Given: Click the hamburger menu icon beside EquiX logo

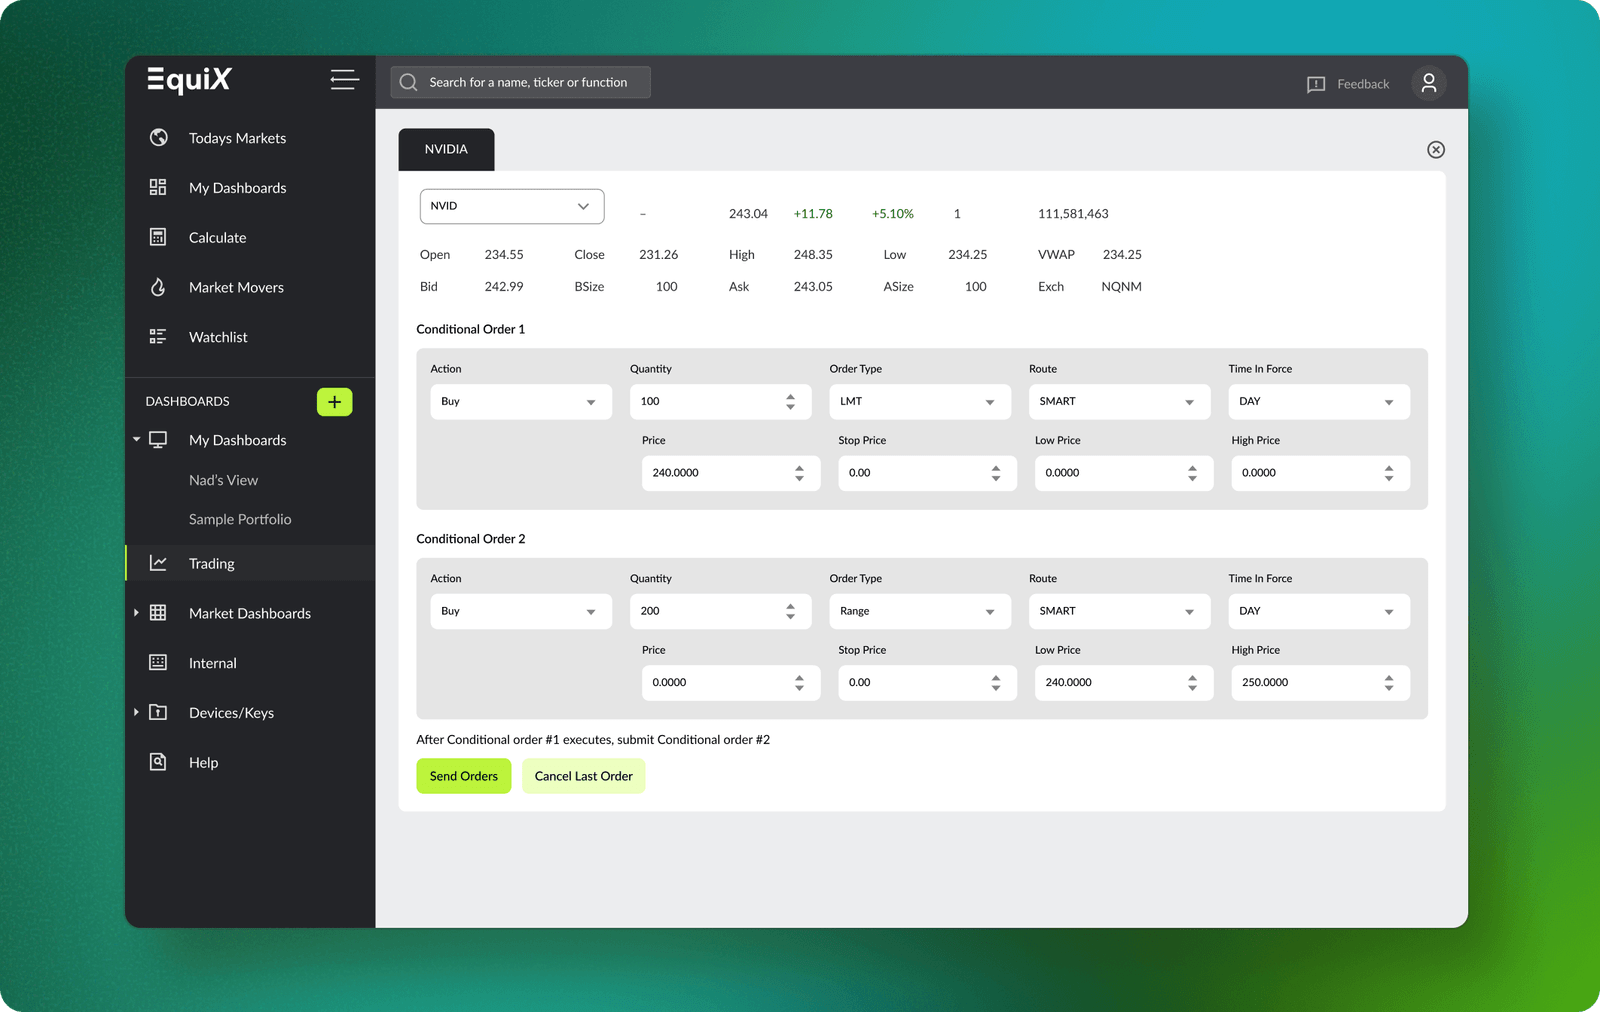Looking at the screenshot, I should click(x=345, y=80).
